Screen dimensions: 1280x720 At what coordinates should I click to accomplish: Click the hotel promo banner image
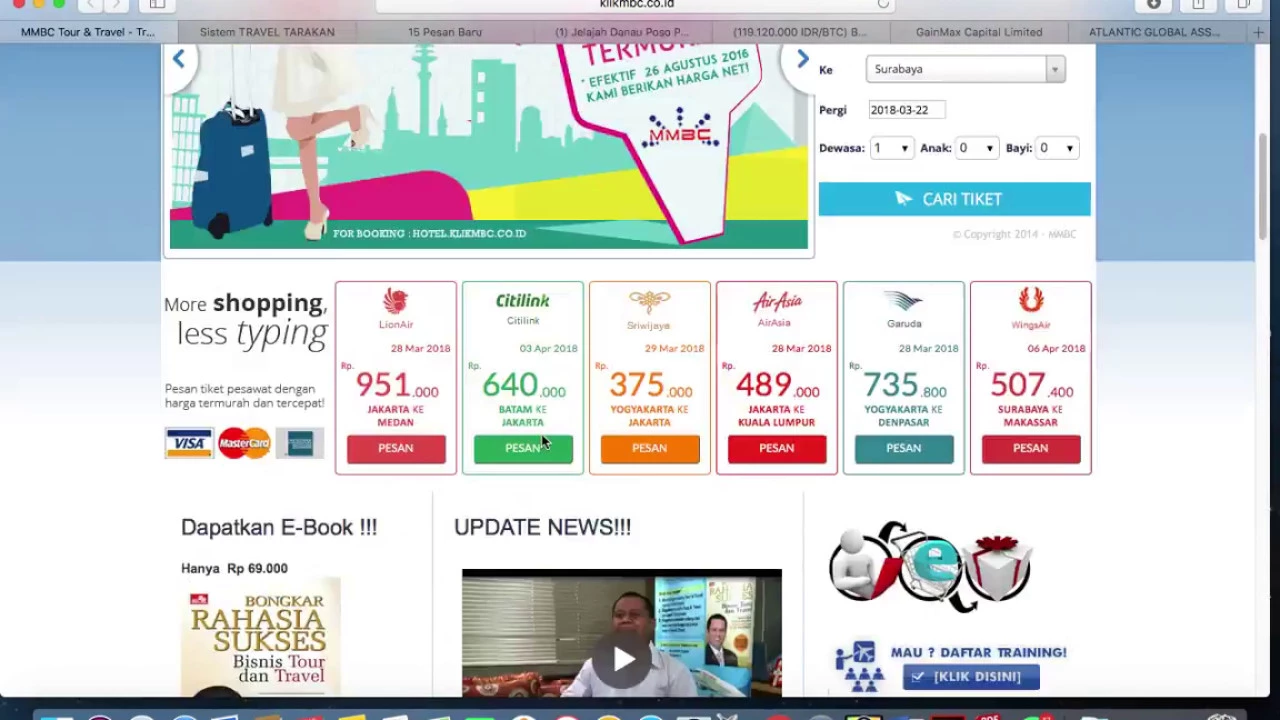point(489,146)
